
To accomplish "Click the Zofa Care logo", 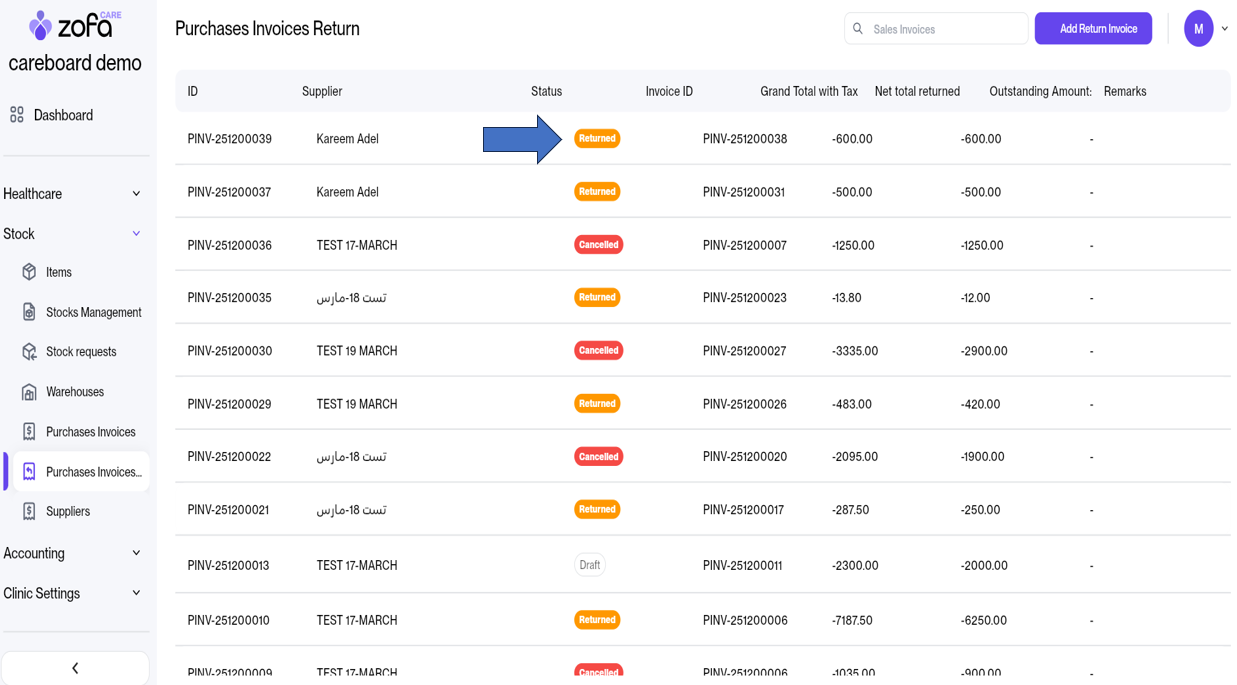I will pyautogui.click(x=75, y=25).
